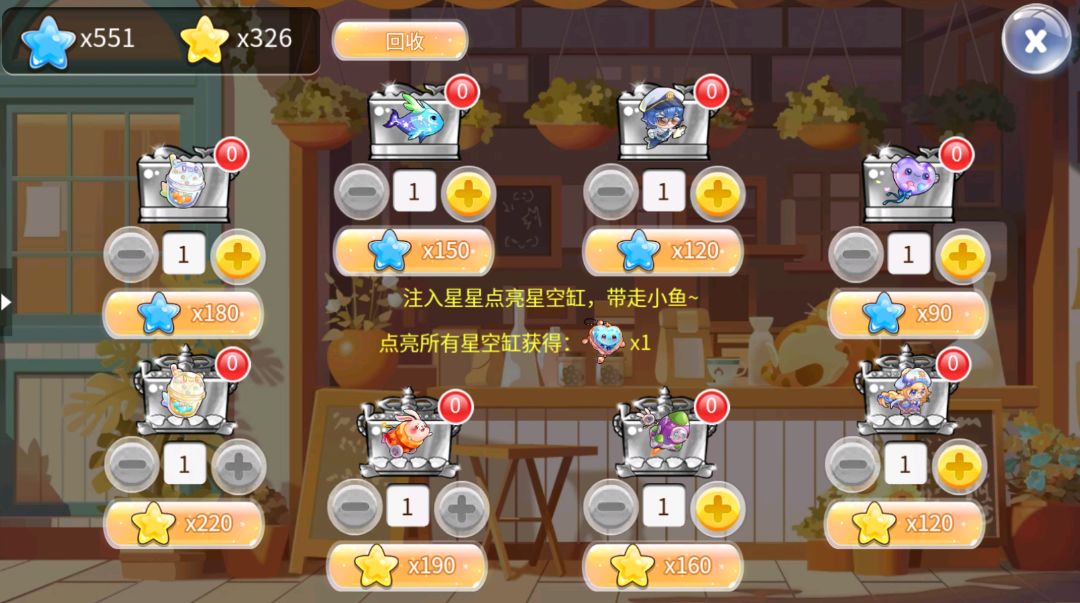Click the 回收 recycle button
The height and width of the screenshot is (603, 1080).
[x=400, y=41]
